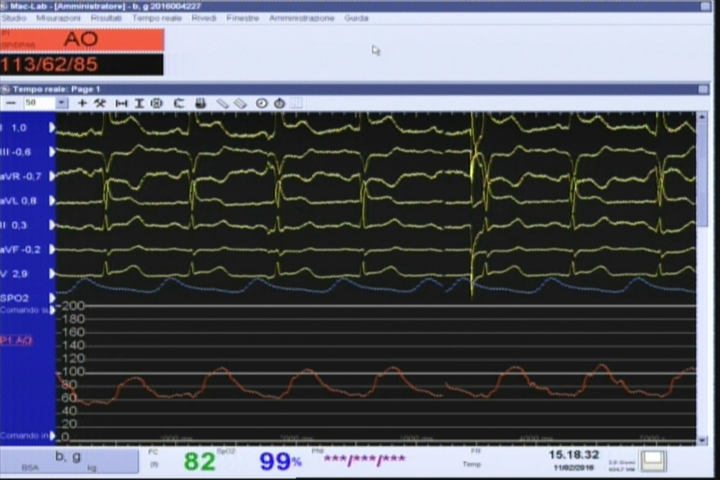Click the vertical scrollbar thumb of the waveform pane
This screenshot has height=480, width=720.
click(702, 175)
